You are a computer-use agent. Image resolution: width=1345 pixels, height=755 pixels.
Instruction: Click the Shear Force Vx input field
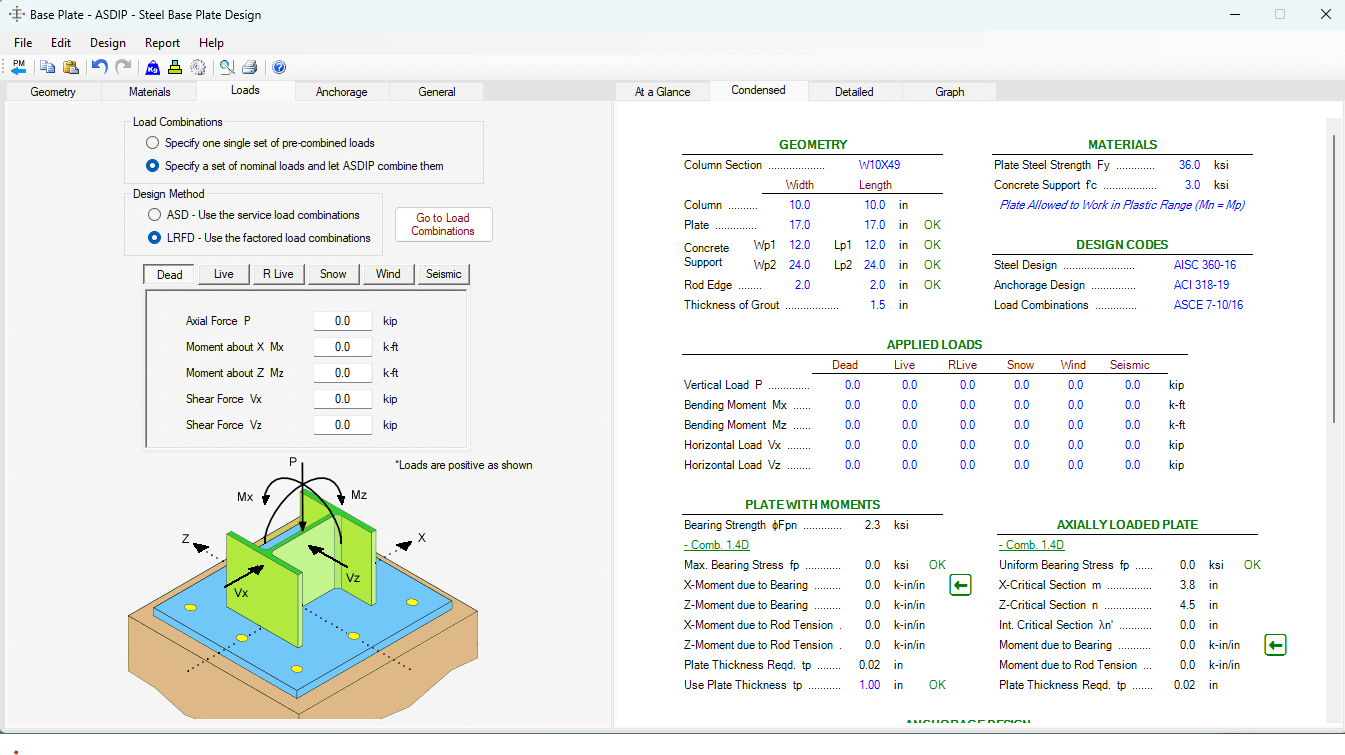pyautogui.click(x=342, y=399)
